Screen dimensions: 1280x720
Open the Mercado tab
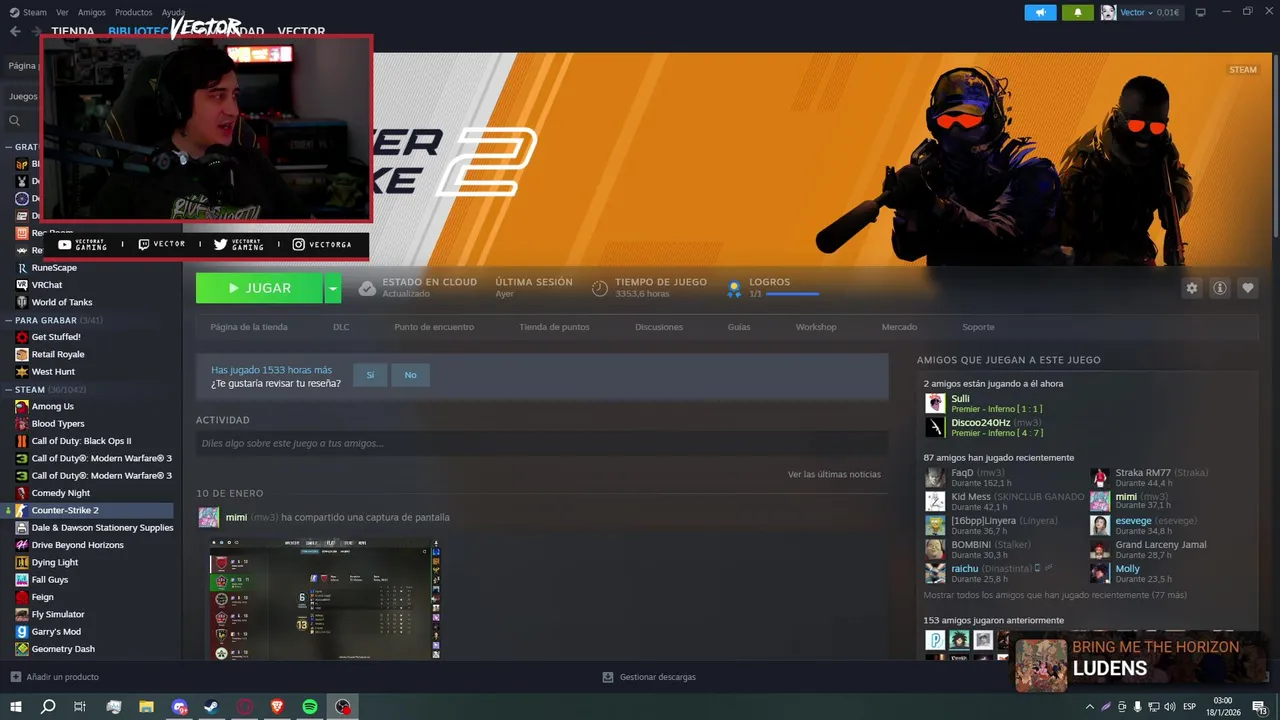(x=899, y=327)
